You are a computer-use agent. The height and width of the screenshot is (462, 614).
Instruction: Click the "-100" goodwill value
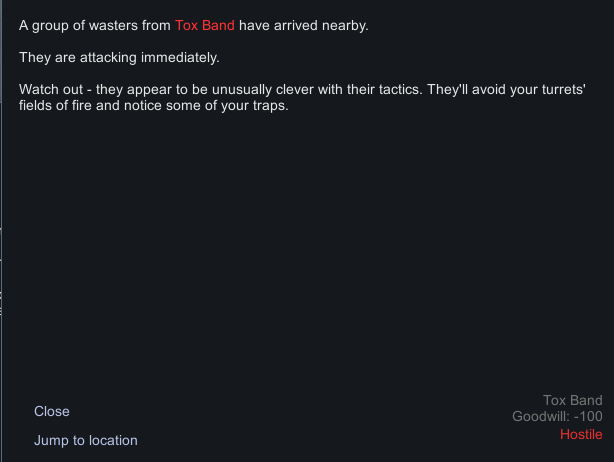tap(585, 417)
